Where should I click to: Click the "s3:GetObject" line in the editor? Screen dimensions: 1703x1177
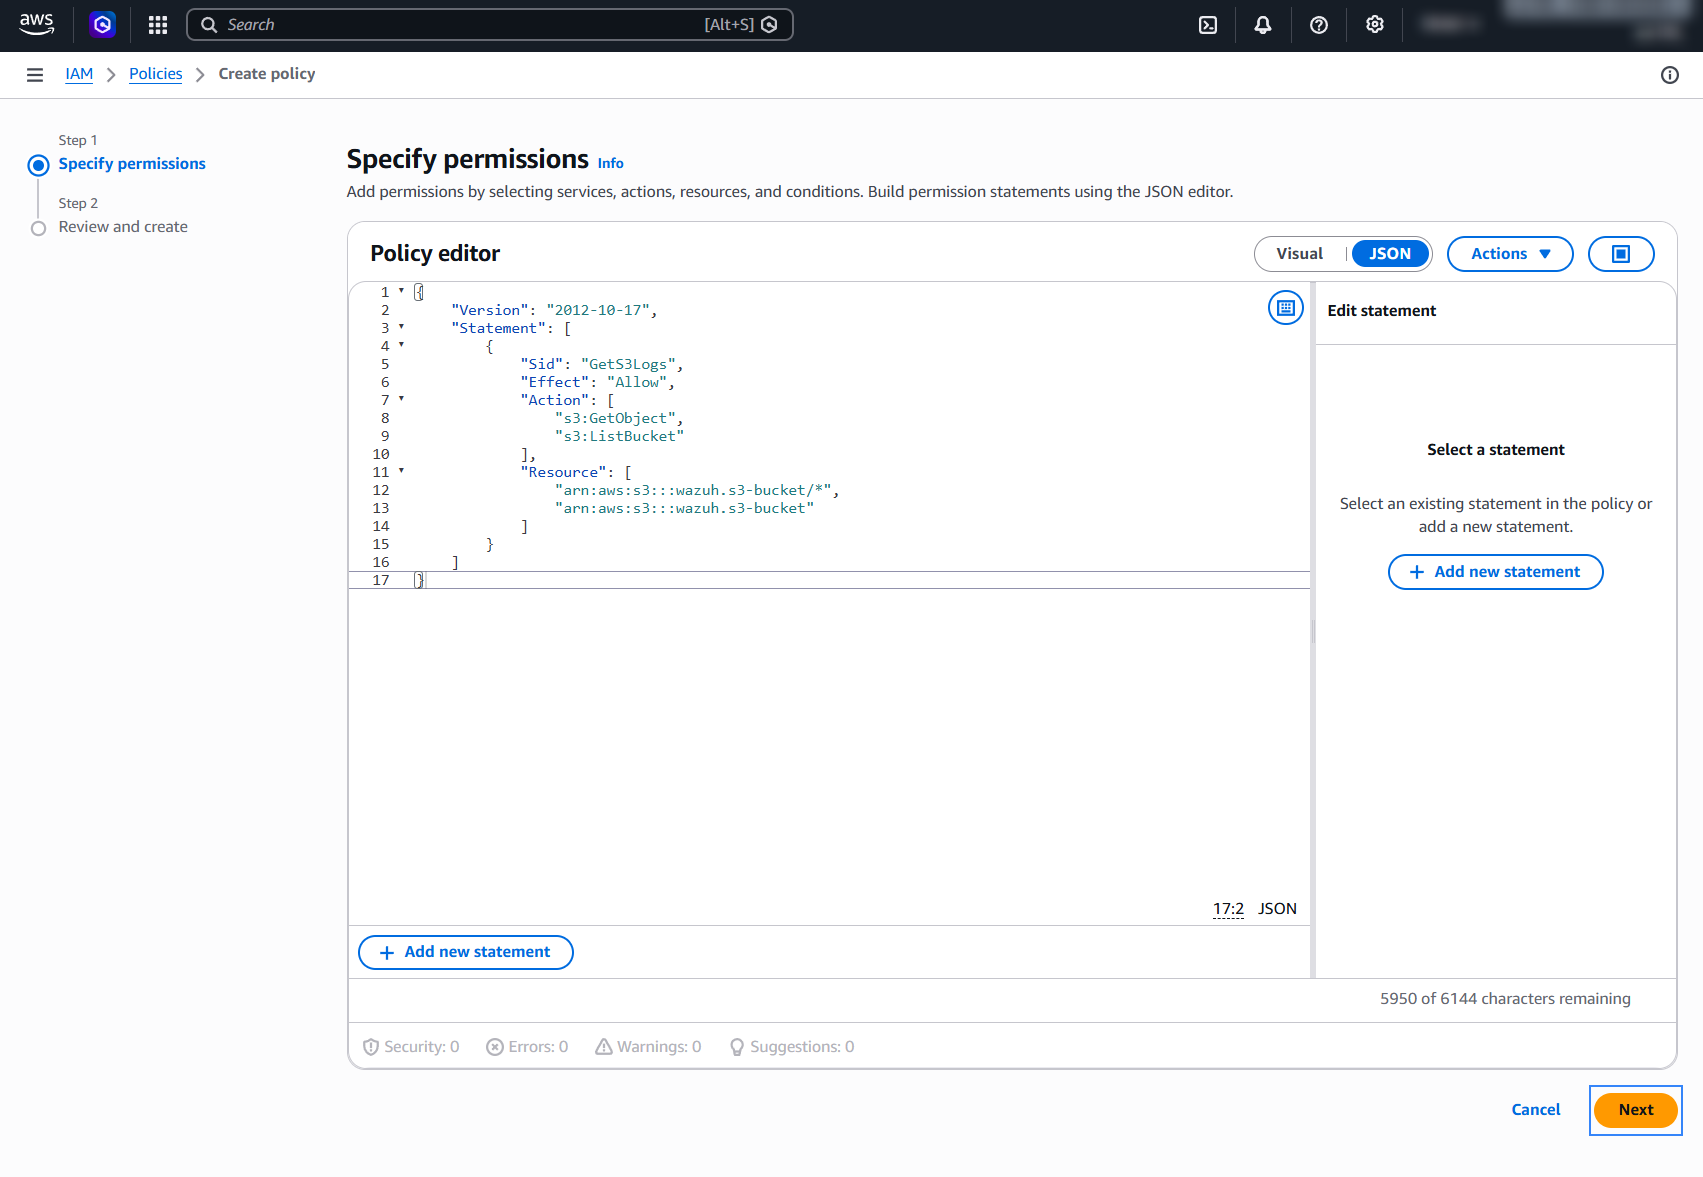pos(619,418)
